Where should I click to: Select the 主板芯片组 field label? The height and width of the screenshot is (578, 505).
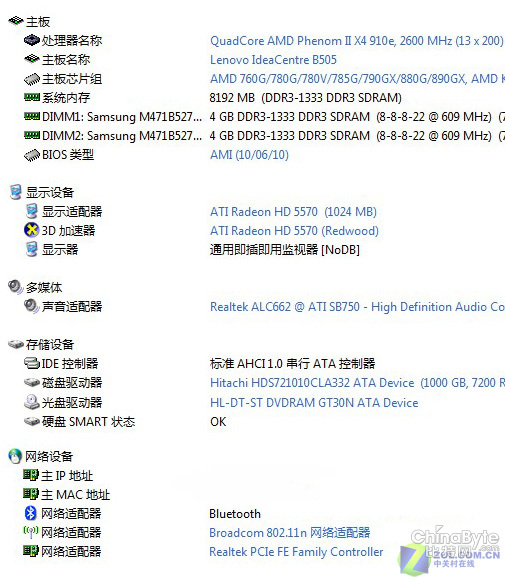coord(72,79)
